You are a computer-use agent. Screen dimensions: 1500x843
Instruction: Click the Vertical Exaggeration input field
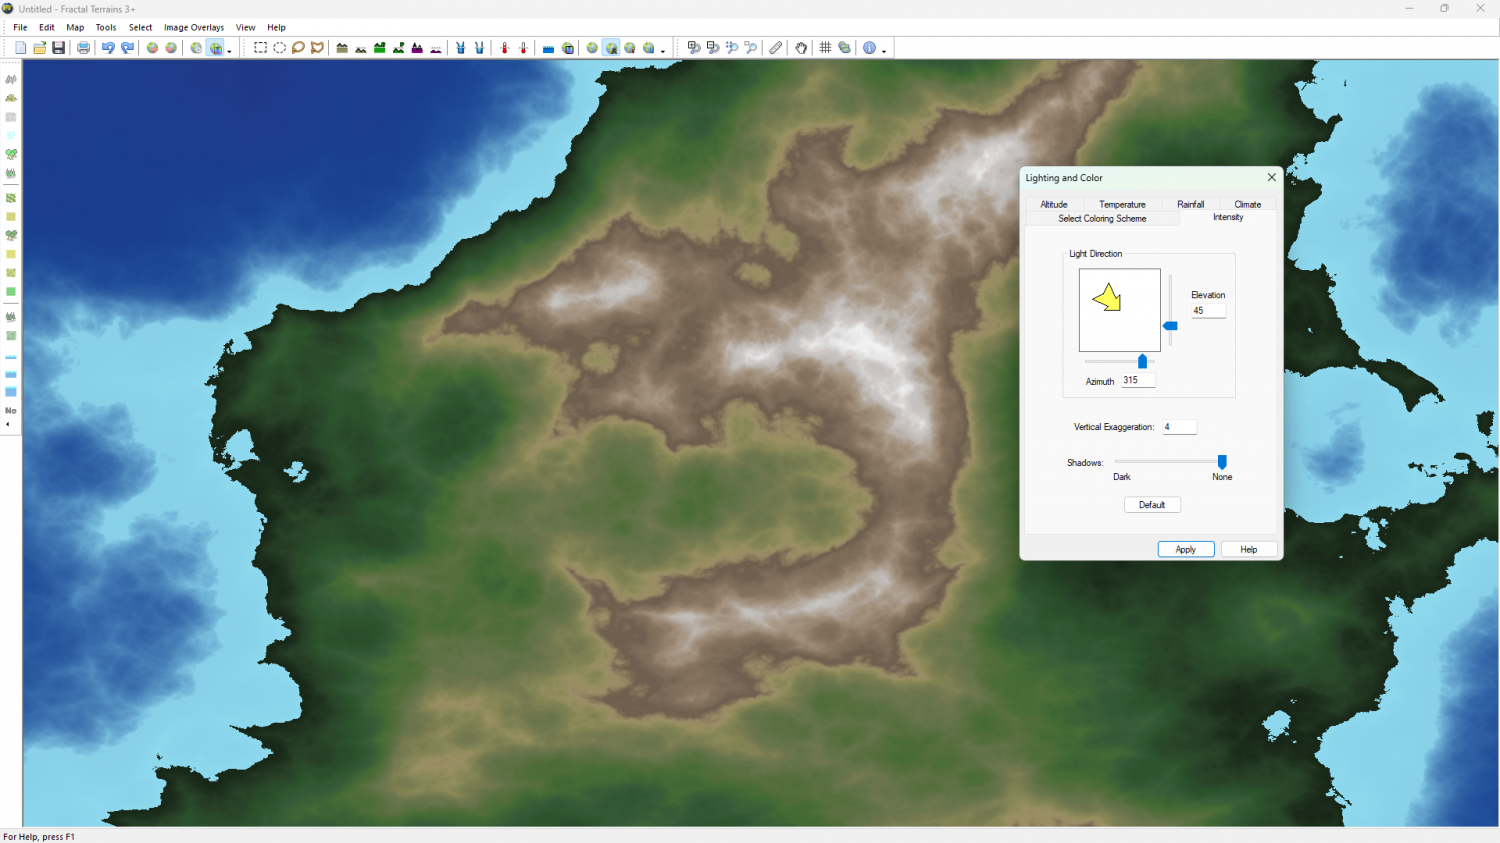(1179, 427)
